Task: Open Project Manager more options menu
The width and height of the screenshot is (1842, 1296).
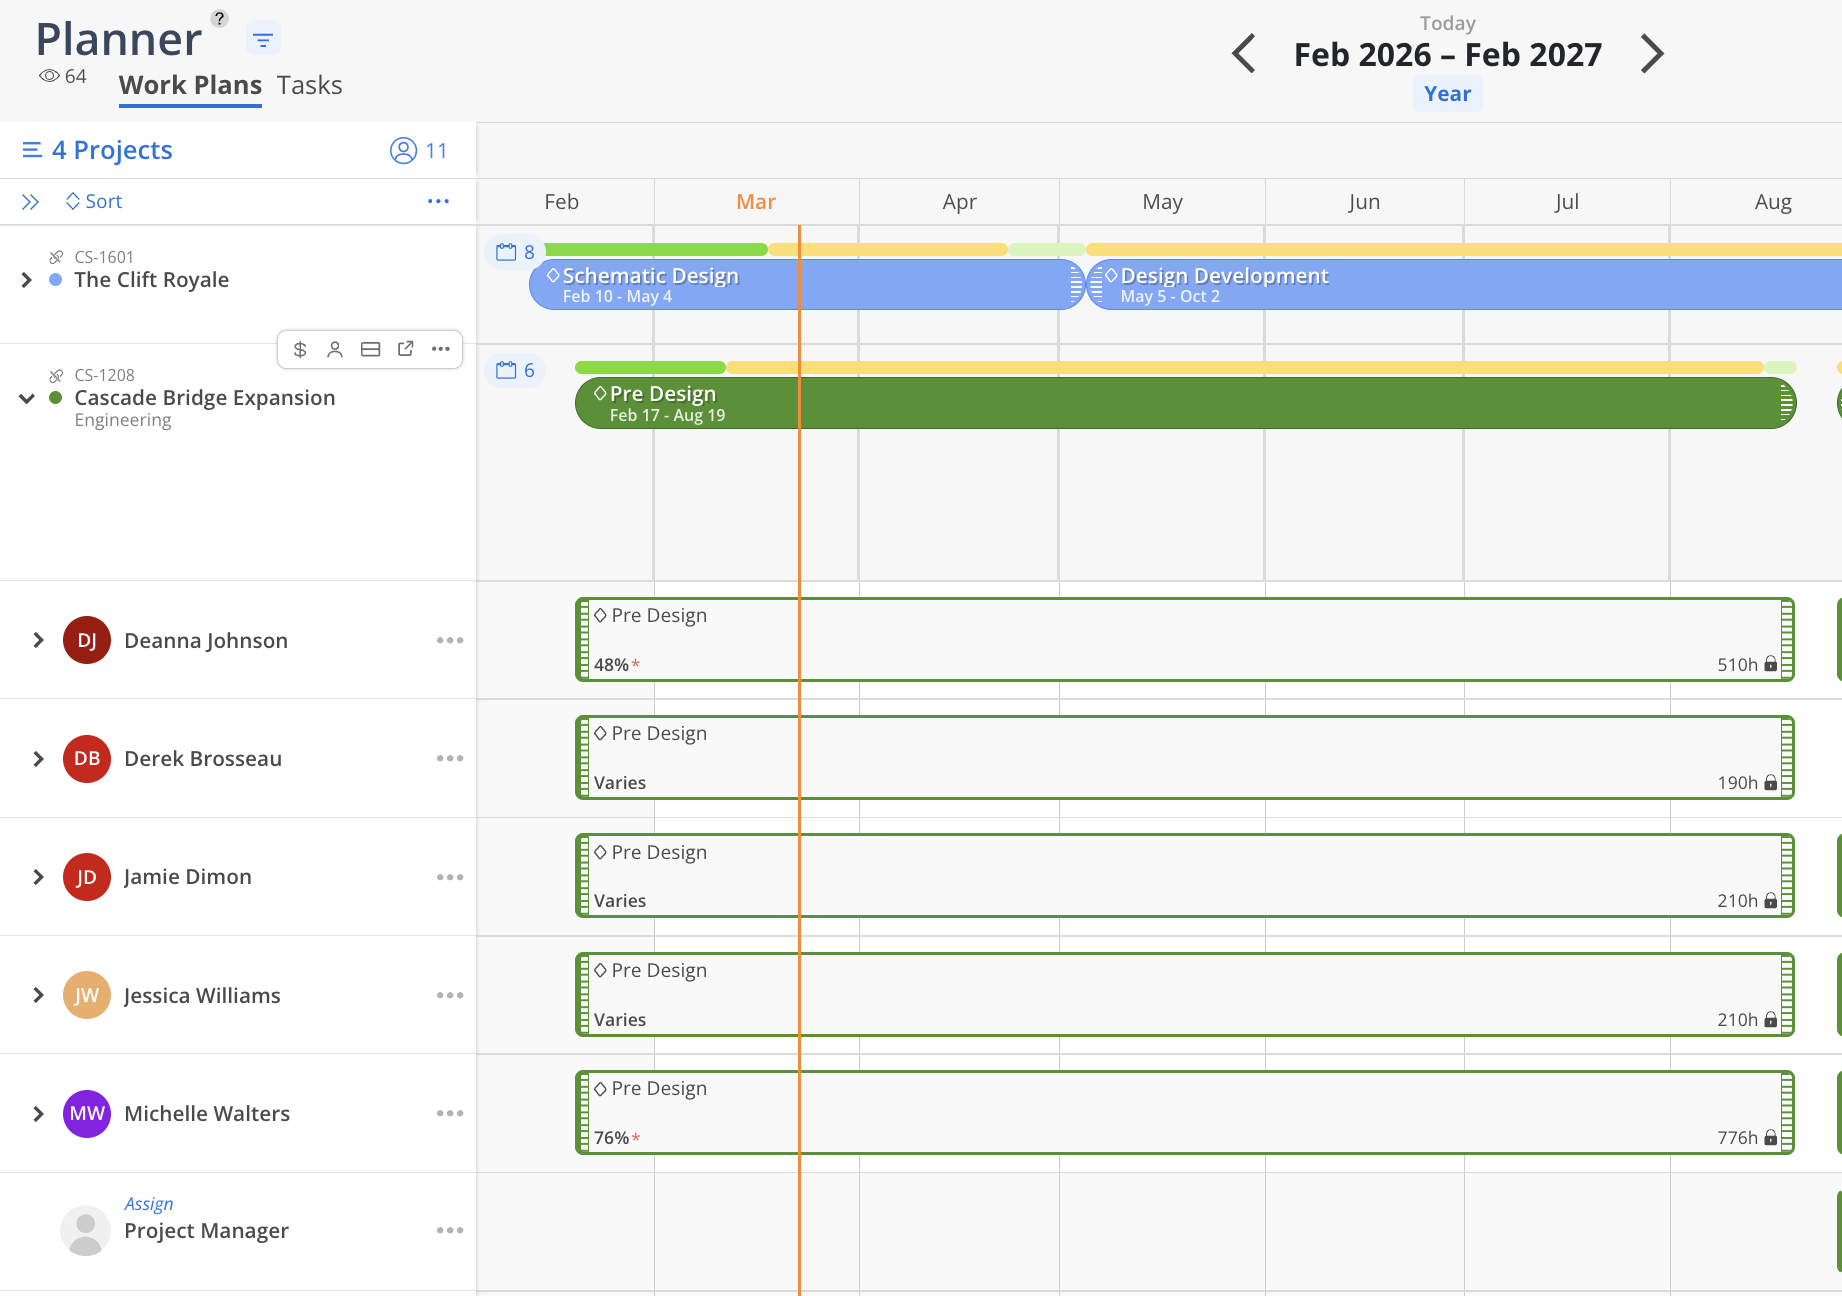Action: [x=450, y=1230]
